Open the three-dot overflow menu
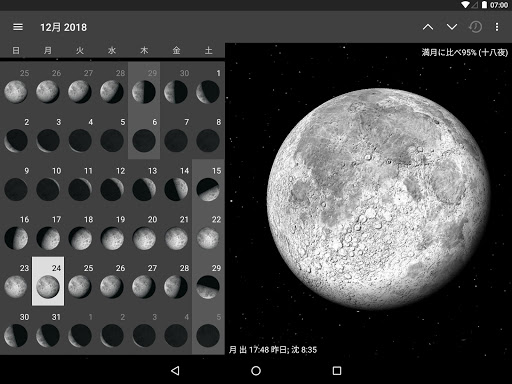The height and width of the screenshot is (384, 512). pyautogui.click(x=497, y=27)
